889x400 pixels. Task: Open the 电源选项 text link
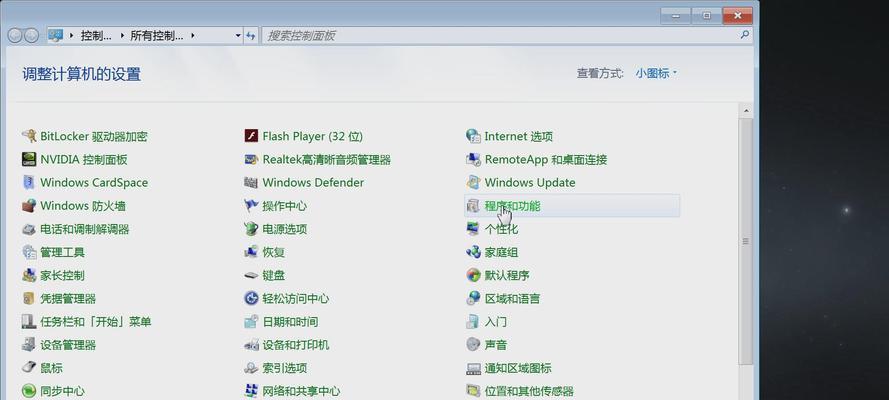click(x=285, y=229)
